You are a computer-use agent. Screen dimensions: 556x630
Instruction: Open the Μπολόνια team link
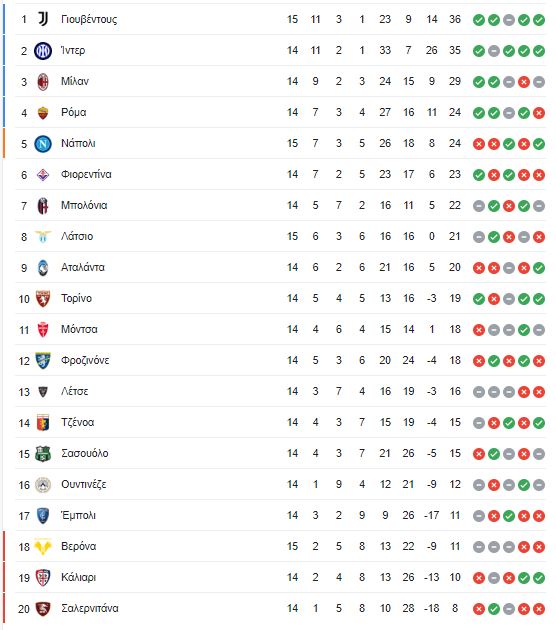pos(84,205)
